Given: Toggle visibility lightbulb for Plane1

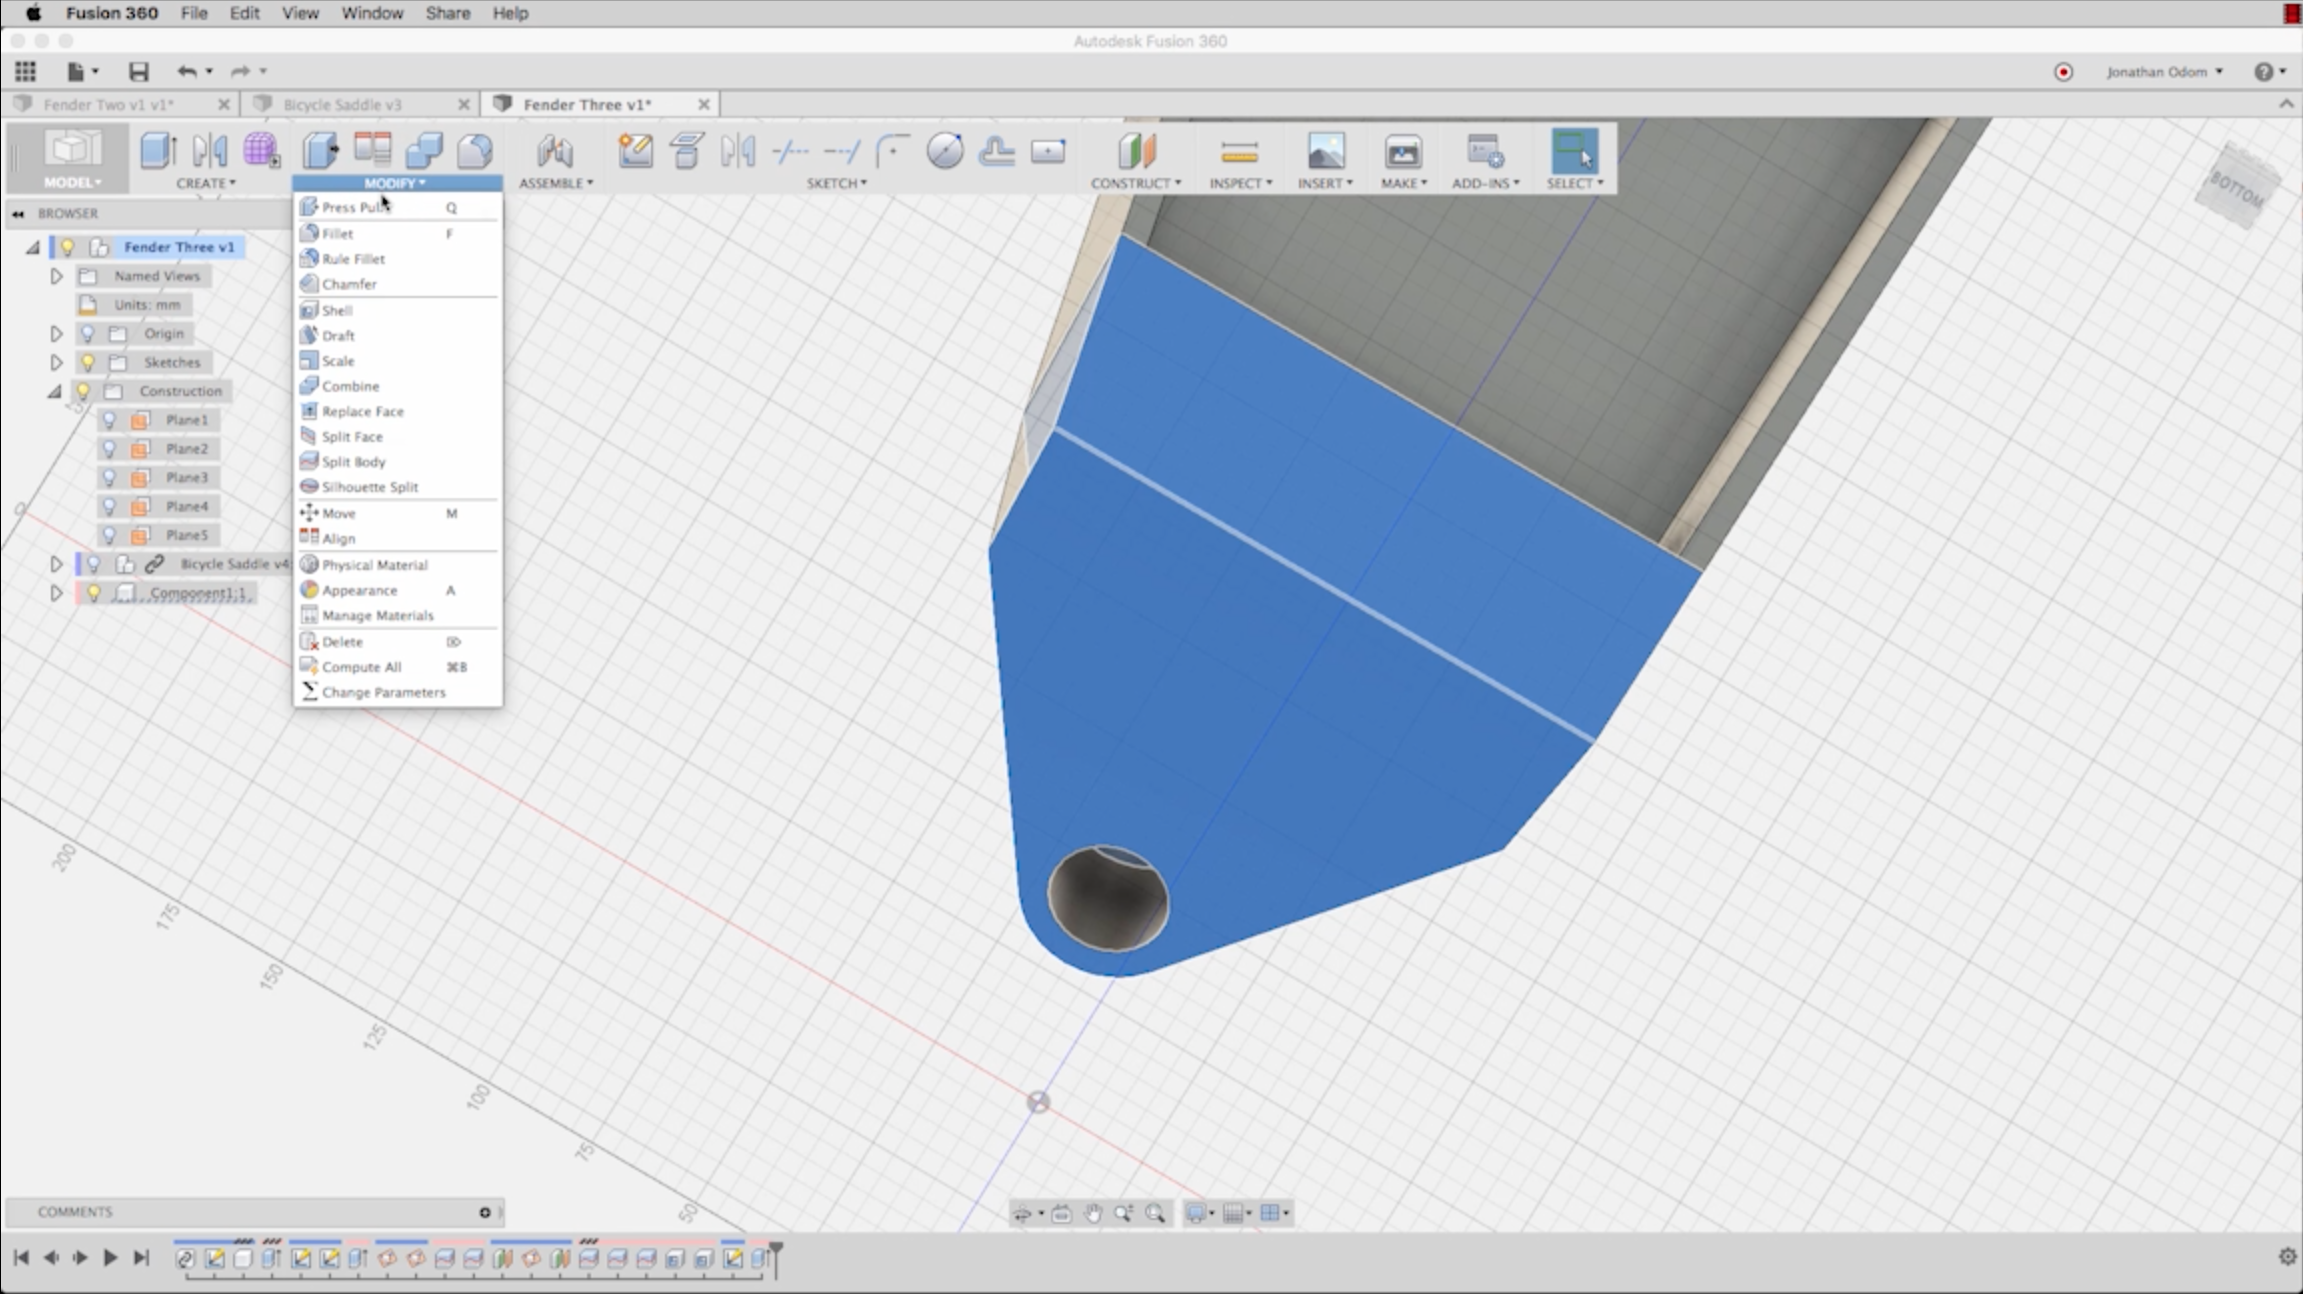Looking at the screenshot, I should pos(110,420).
